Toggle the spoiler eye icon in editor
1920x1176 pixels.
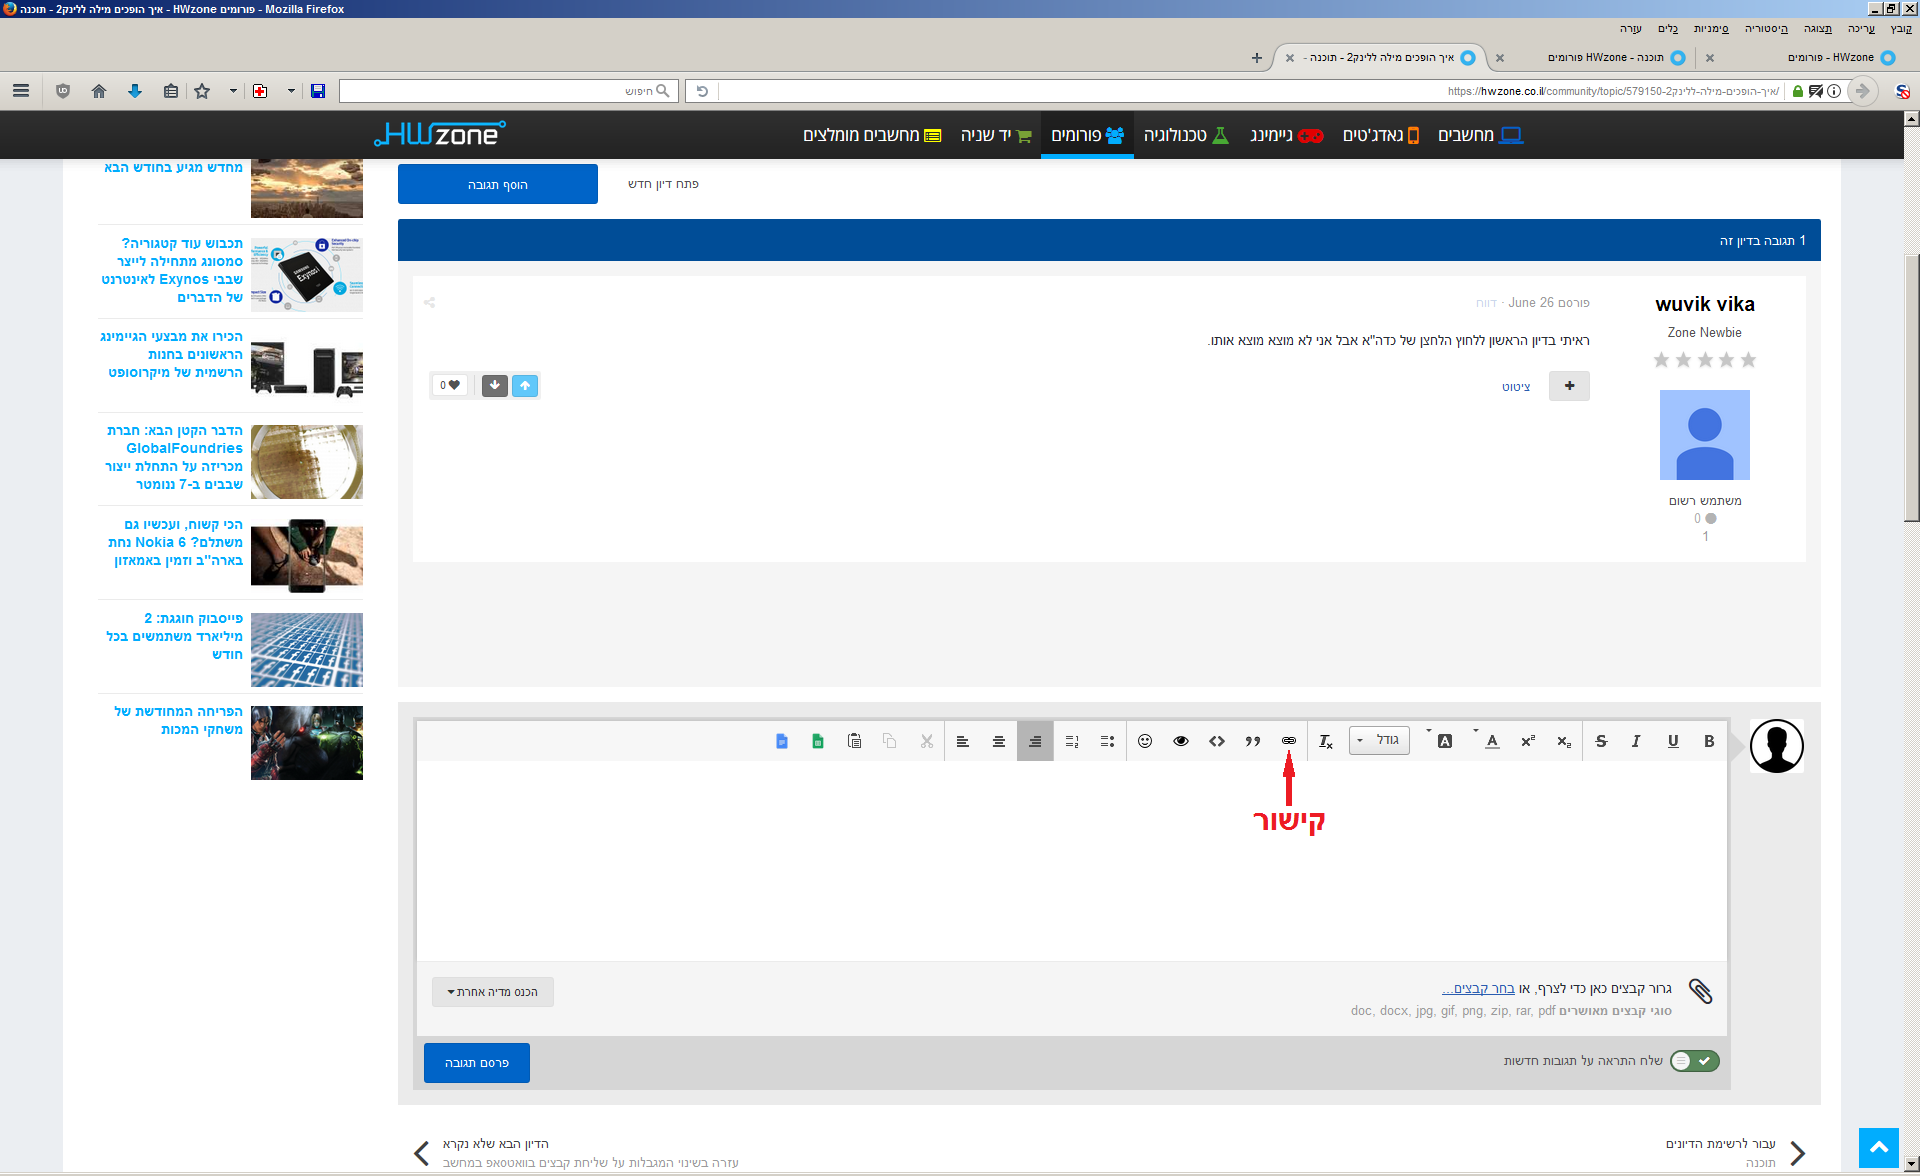tap(1181, 741)
